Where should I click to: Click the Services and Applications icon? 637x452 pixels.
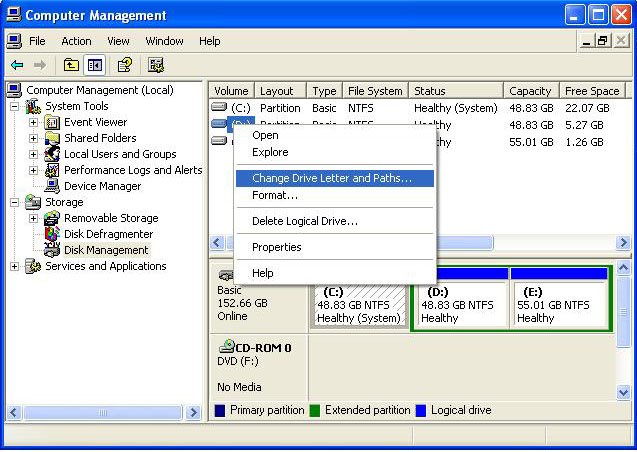[33, 266]
